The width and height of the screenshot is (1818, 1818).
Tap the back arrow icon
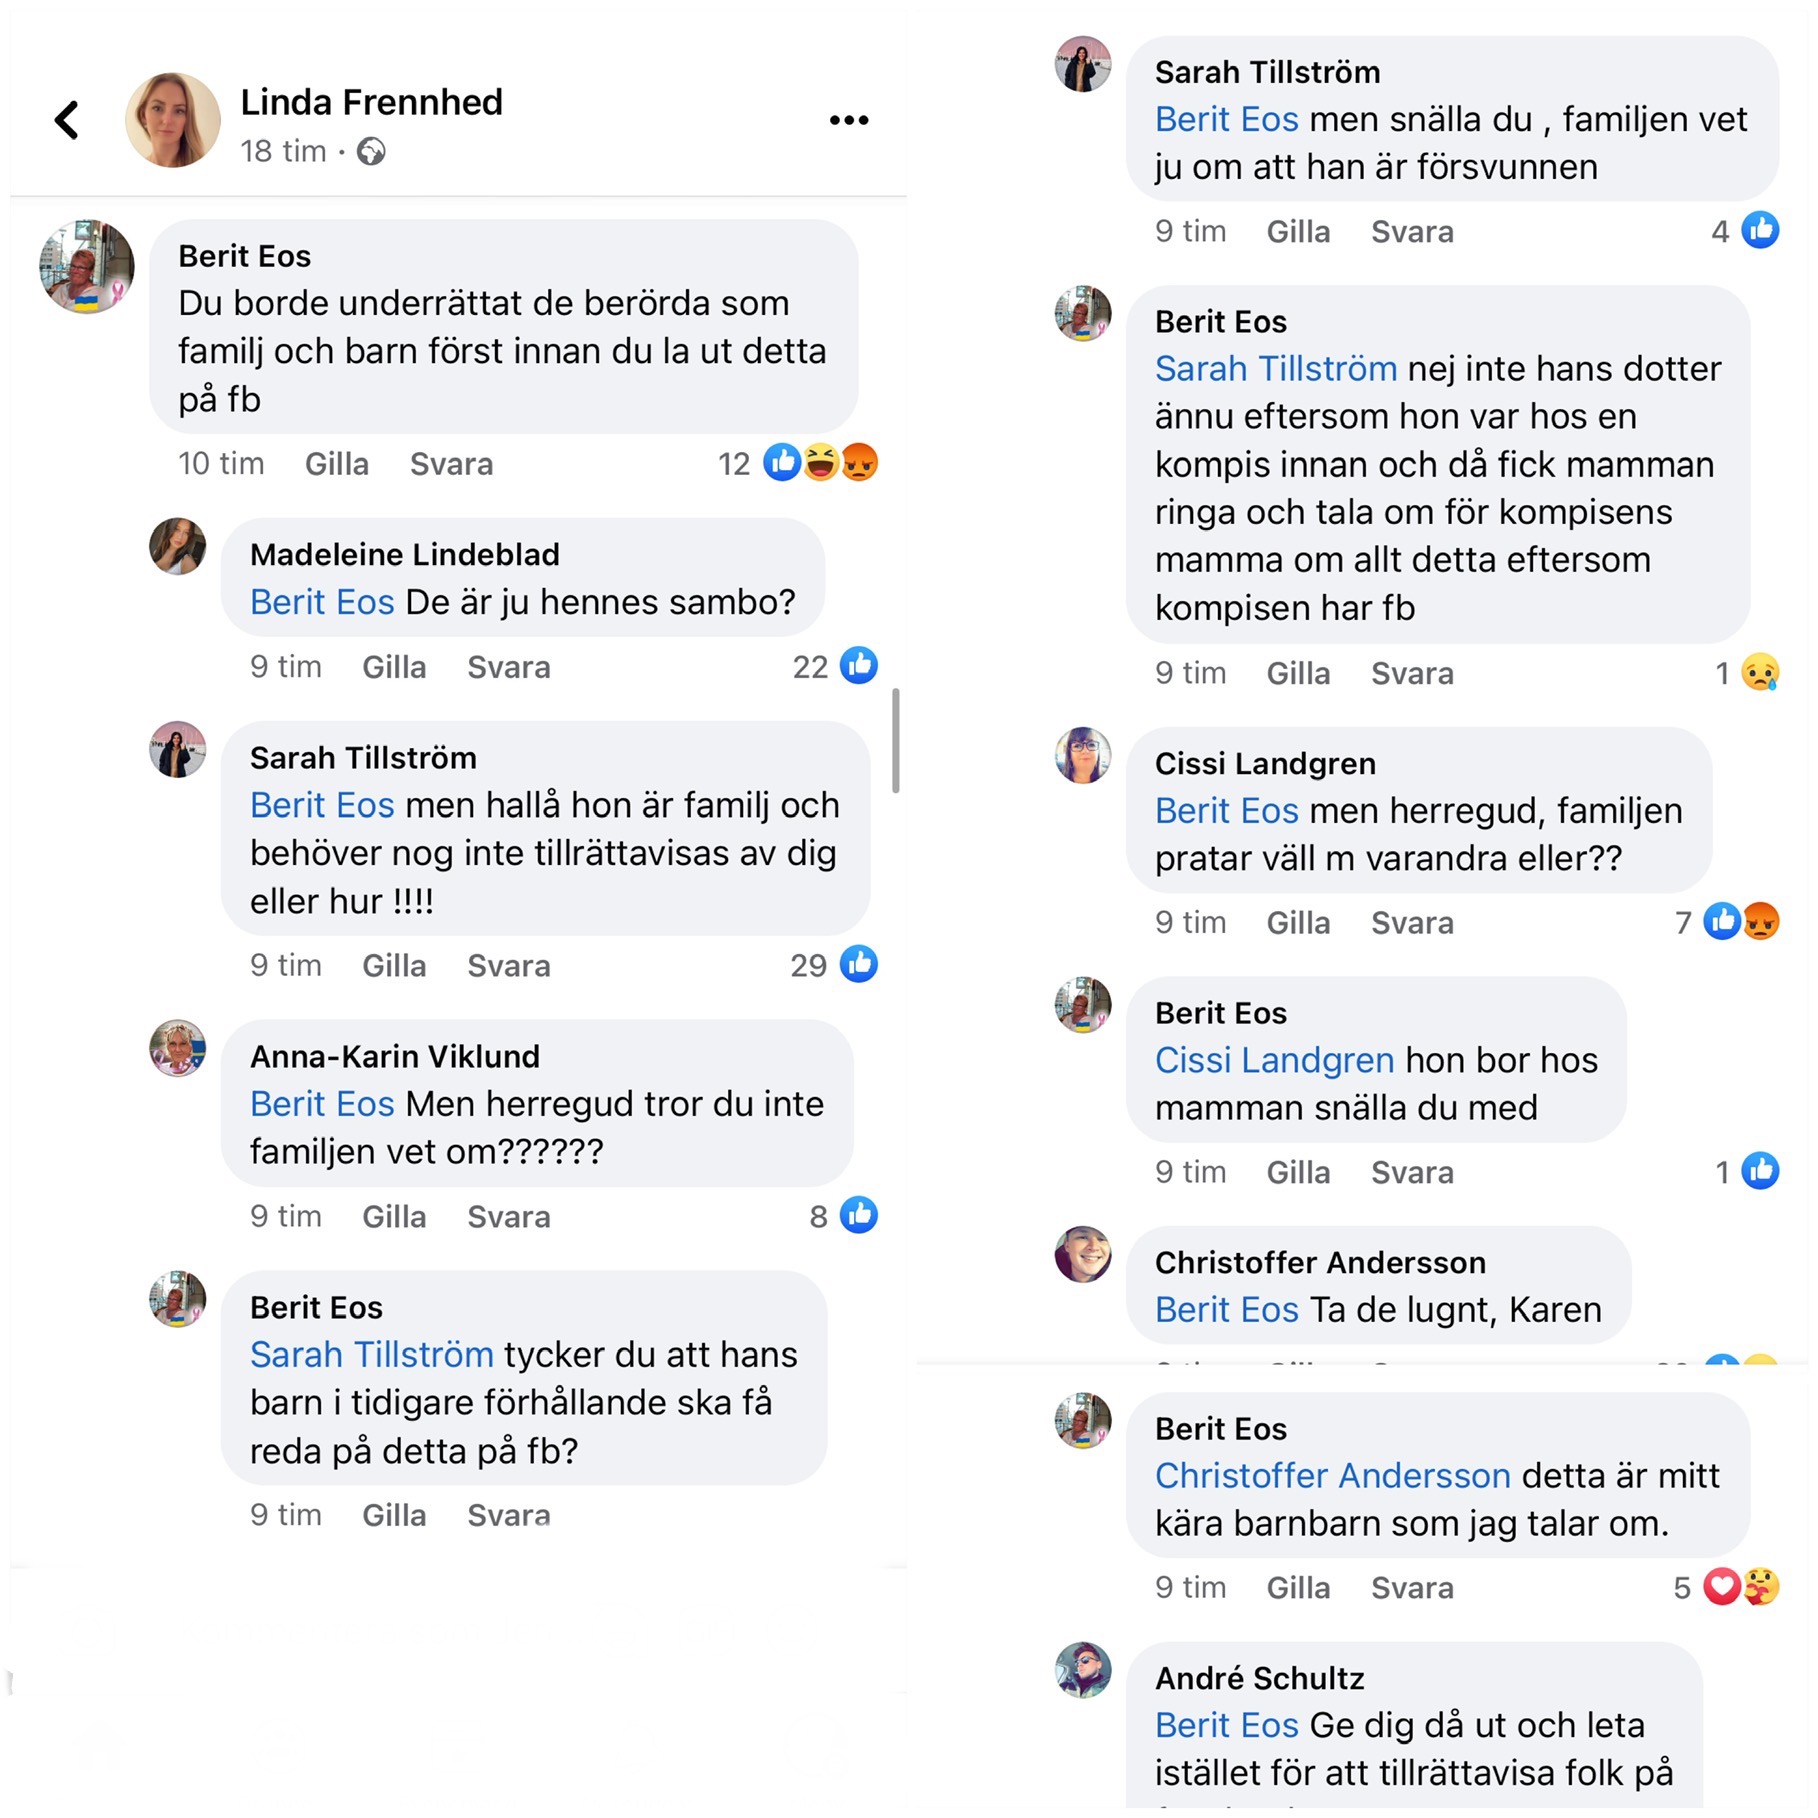[68, 120]
